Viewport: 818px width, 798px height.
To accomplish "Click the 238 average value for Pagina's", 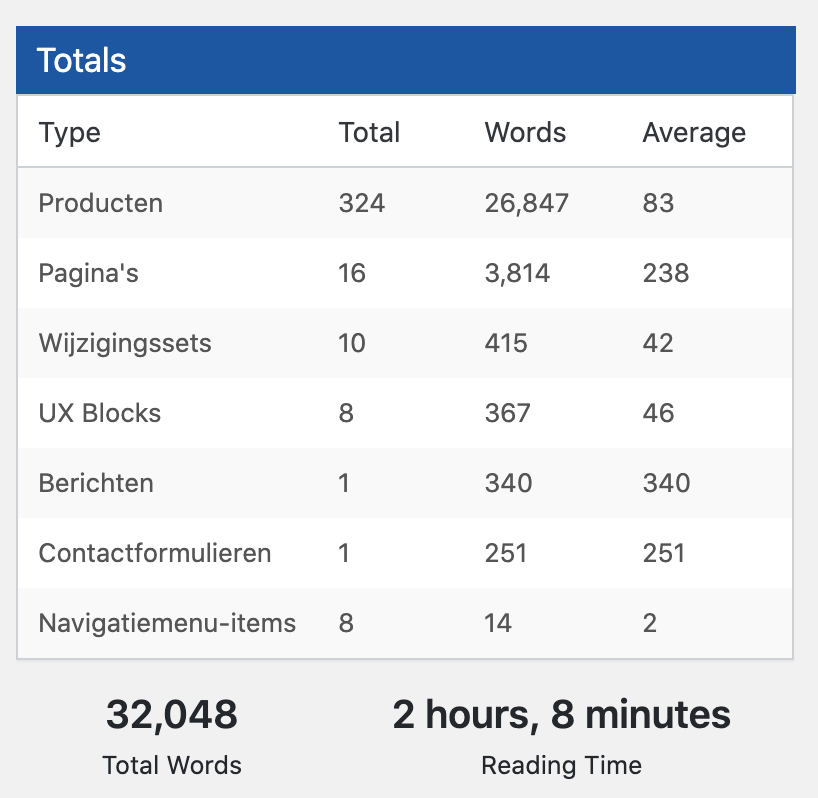I will tap(666, 273).
